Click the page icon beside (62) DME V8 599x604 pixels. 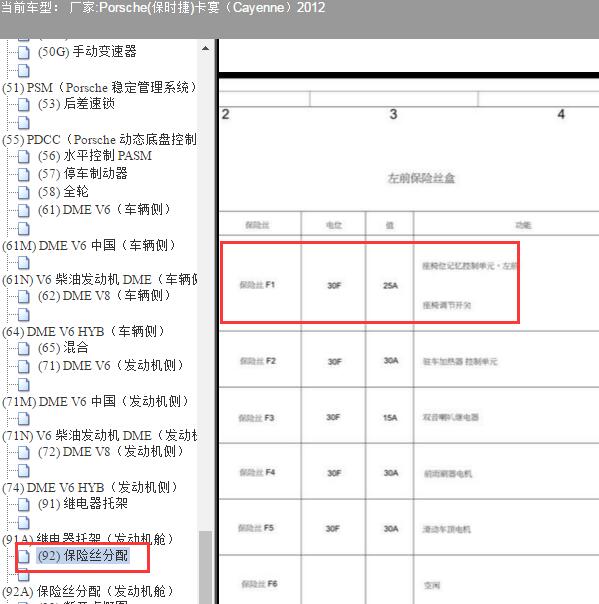pos(23,296)
